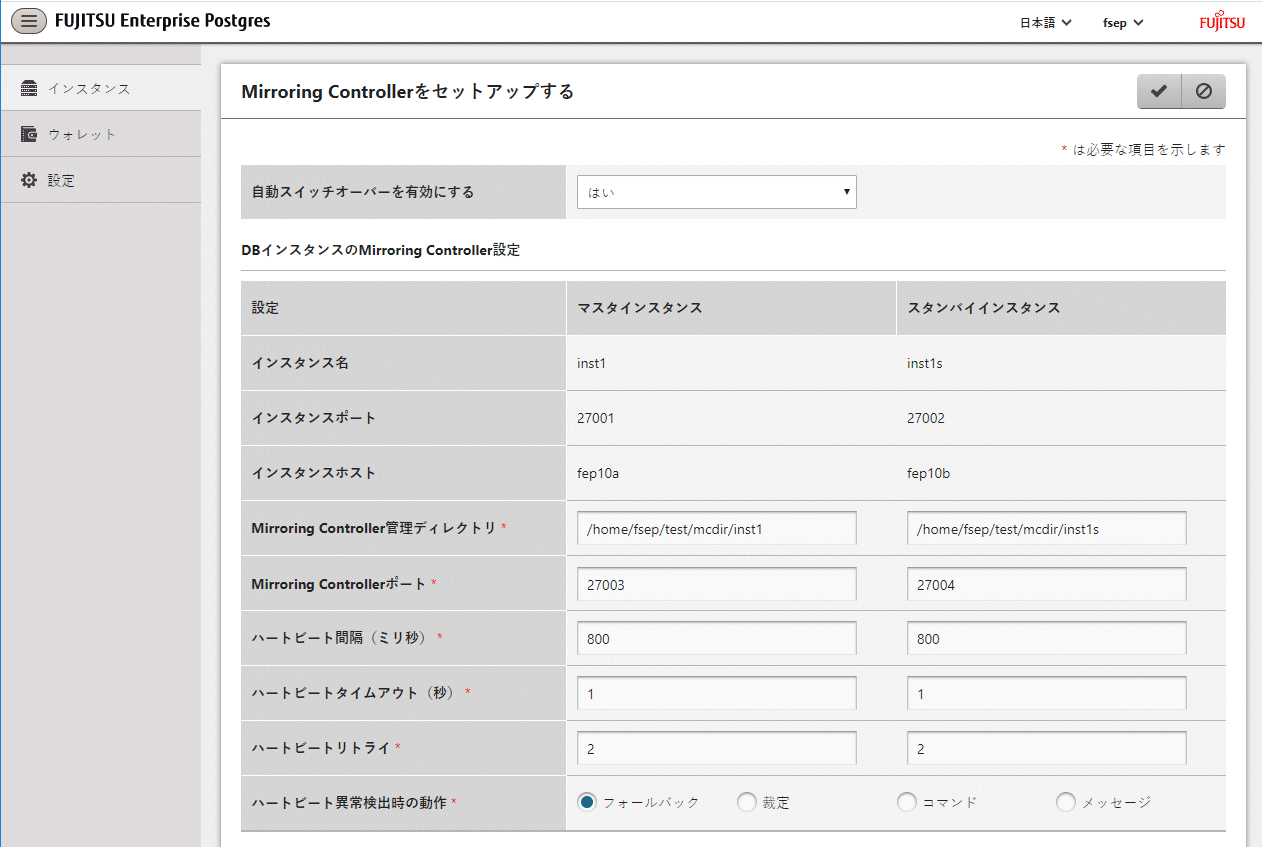Image resolution: width=1262 pixels, height=847 pixels.
Task: Click the master instance port 27001
Action: click(596, 418)
